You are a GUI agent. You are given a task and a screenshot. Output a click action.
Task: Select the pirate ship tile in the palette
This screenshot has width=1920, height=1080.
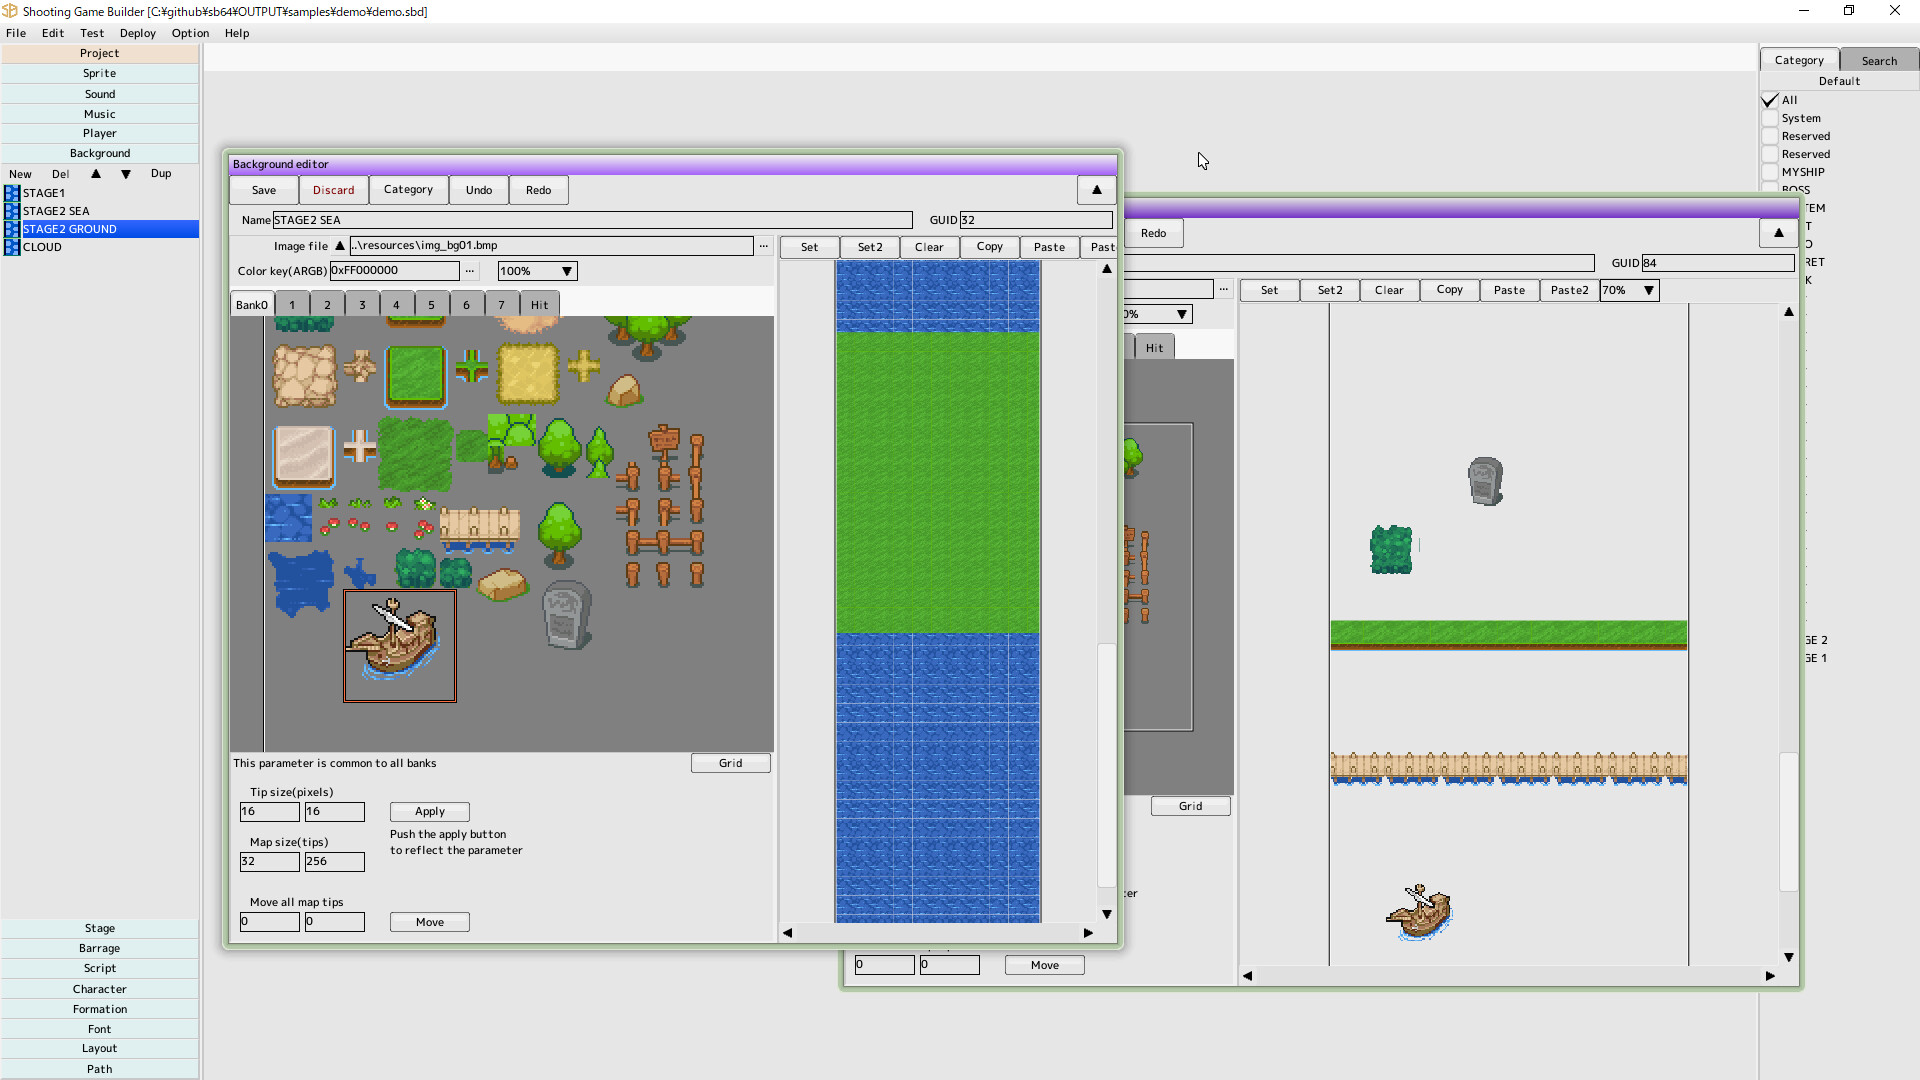(x=399, y=645)
